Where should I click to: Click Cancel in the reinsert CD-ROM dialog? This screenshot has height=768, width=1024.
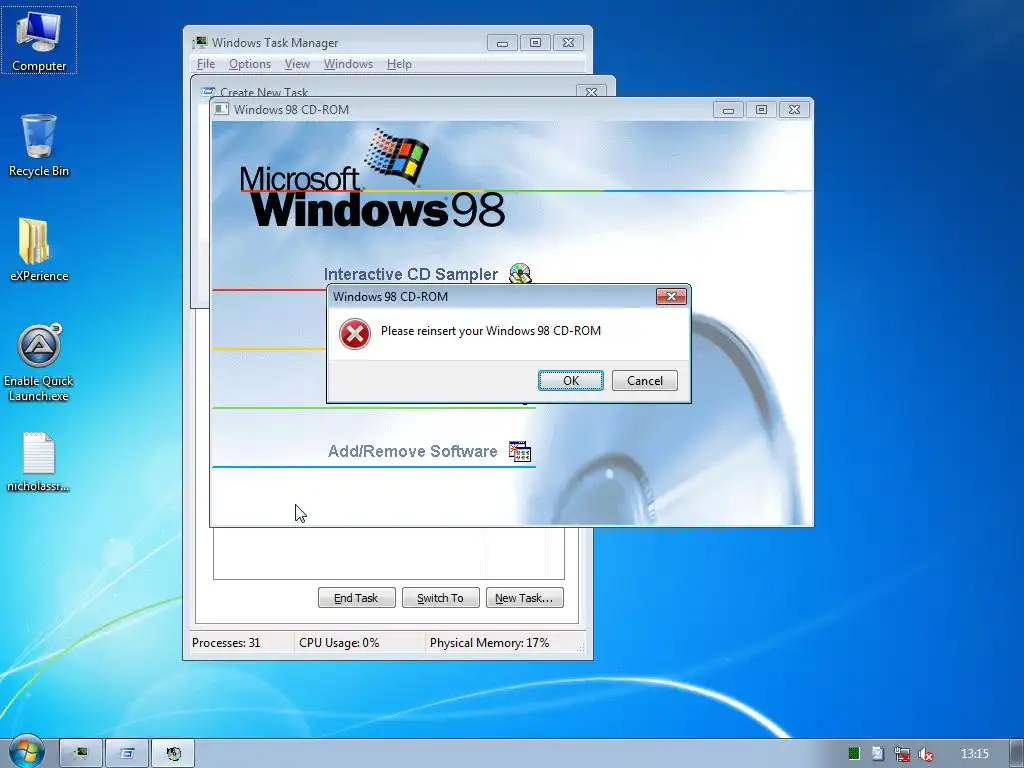(645, 381)
